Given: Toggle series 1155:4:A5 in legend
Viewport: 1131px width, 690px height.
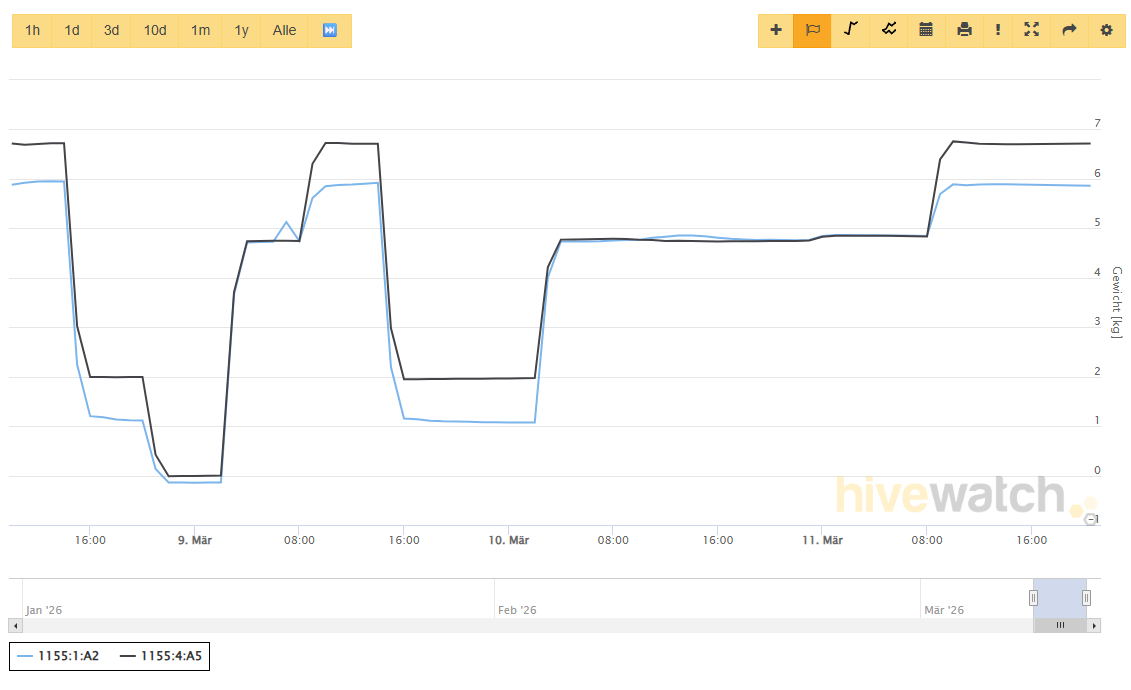Looking at the screenshot, I should [x=161, y=656].
